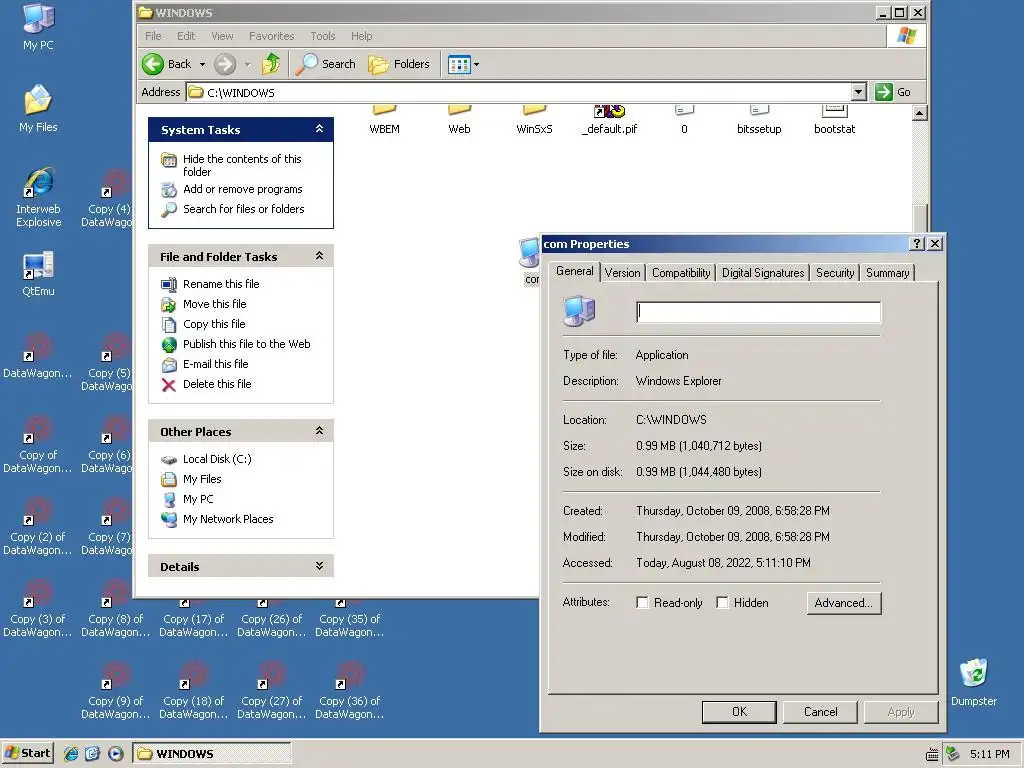
Task: Open the Favorites menu
Action: (x=272, y=36)
